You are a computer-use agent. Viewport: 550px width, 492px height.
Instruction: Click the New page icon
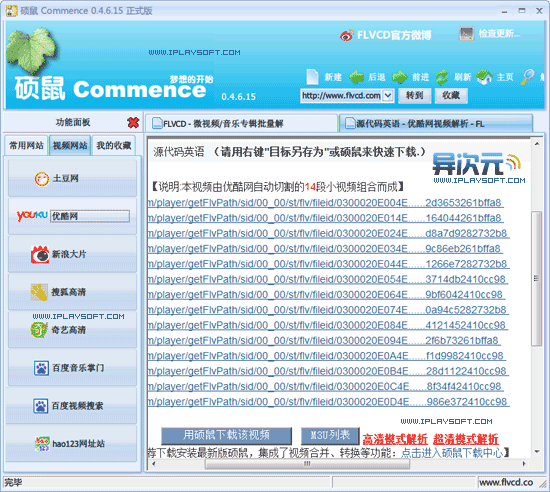[x=312, y=77]
